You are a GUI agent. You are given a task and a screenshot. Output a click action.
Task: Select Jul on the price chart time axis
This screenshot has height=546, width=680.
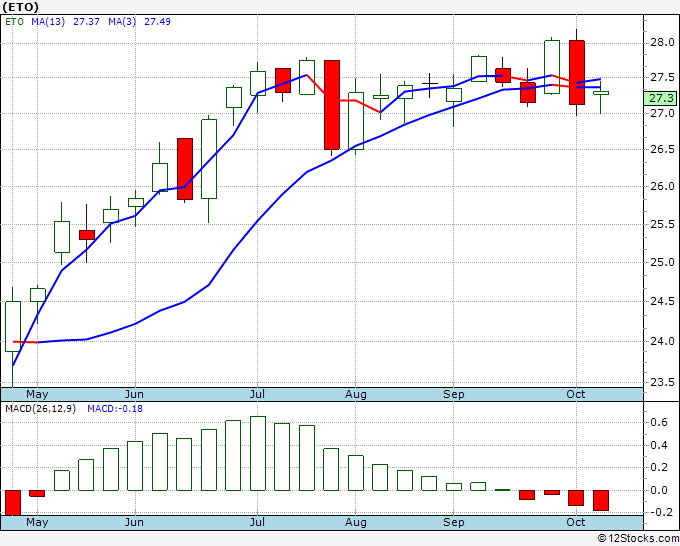tap(257, 394)
